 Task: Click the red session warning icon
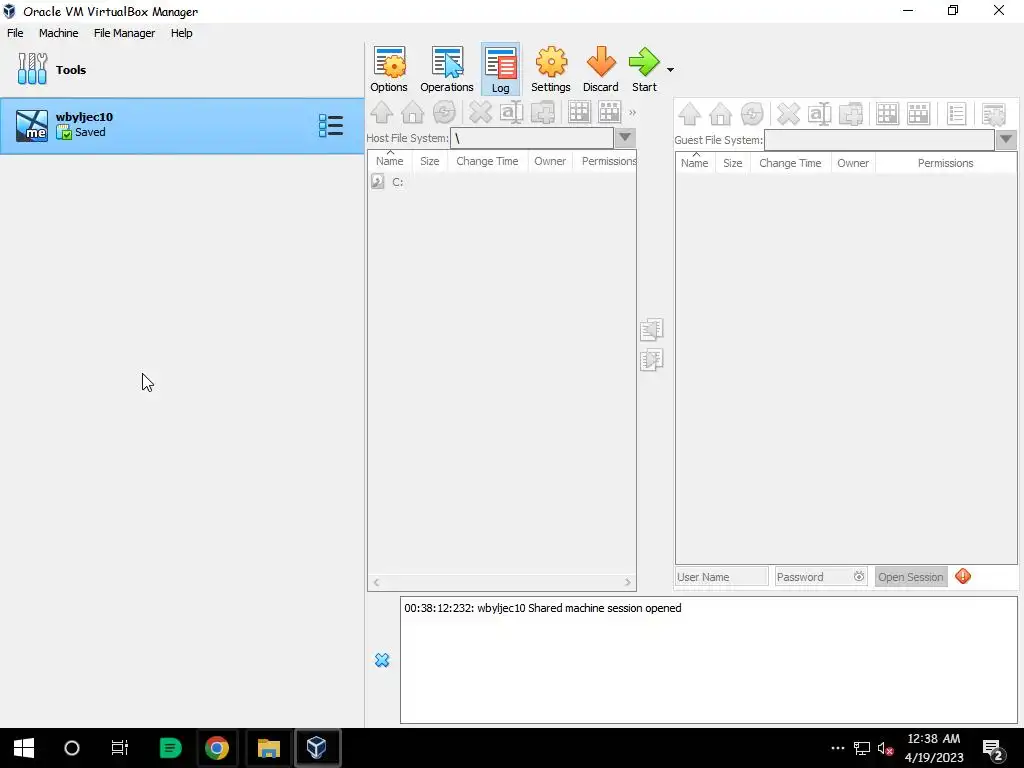tap(963, 576)
